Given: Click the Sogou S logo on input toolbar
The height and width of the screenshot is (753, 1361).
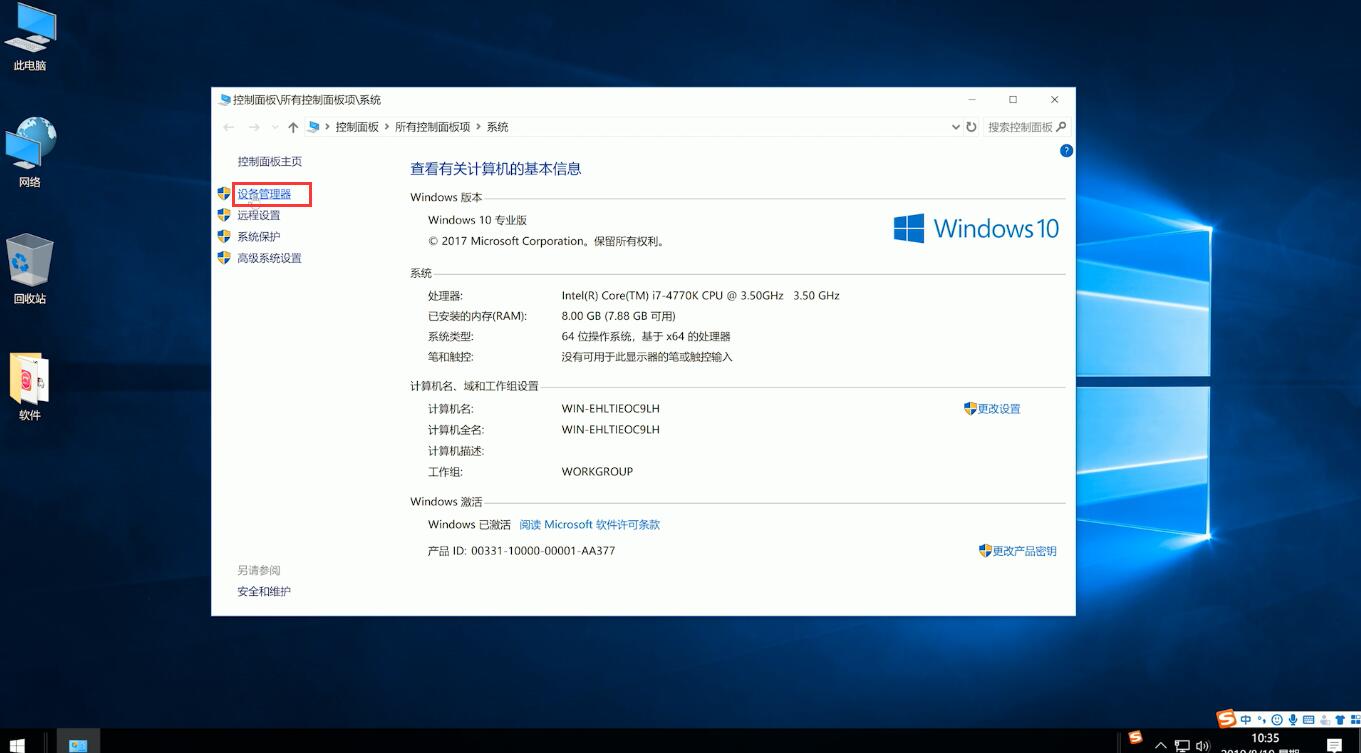Looking at the screenshot, I should (x=1226, y=720).
